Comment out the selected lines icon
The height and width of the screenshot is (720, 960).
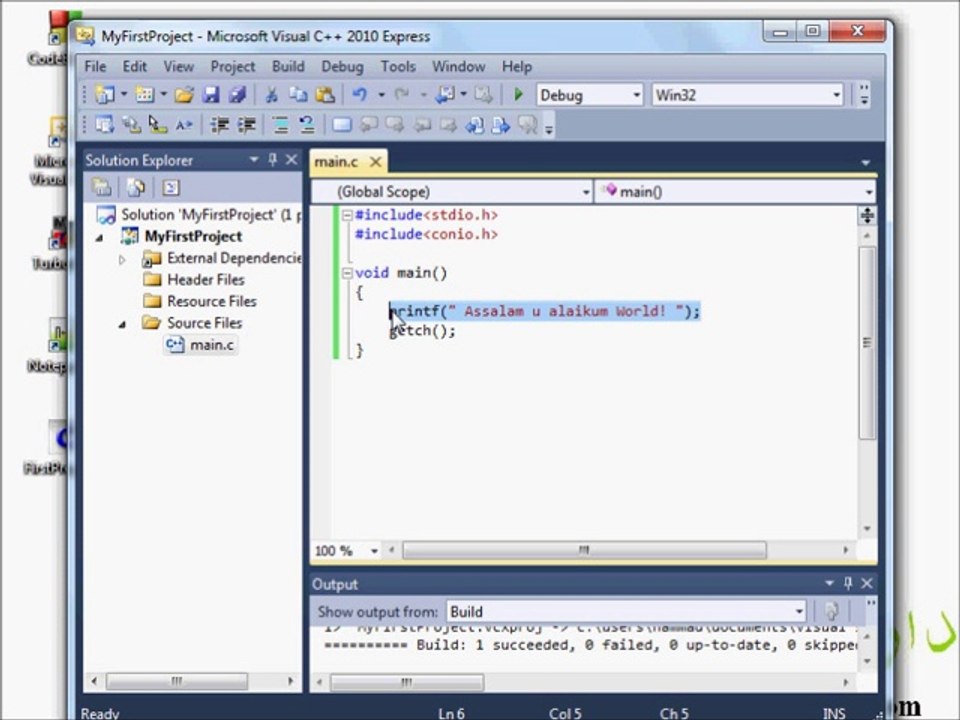click(x=280, y=125)
